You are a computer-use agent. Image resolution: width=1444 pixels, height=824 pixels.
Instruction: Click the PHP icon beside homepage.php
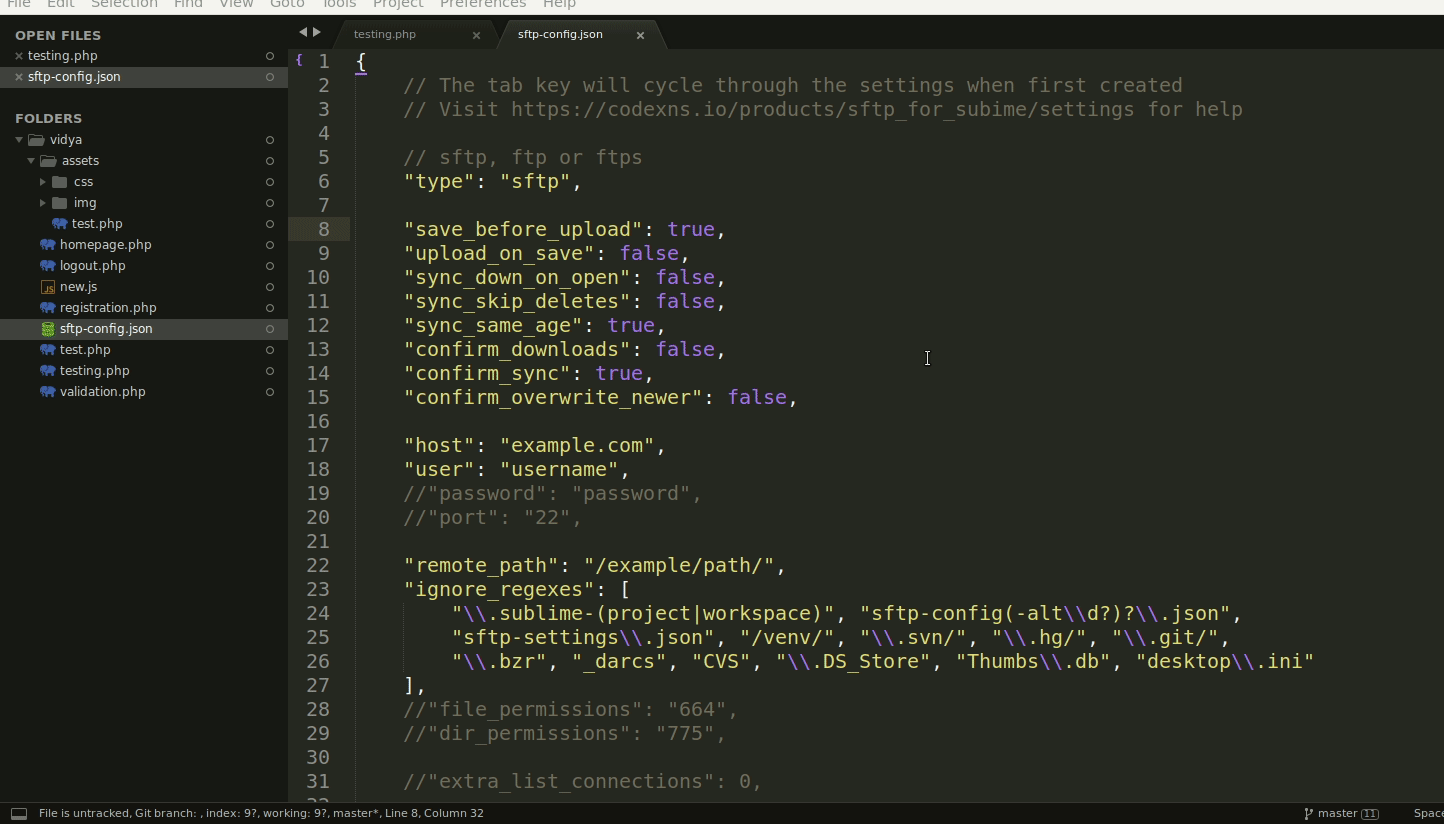pos(47,245)
